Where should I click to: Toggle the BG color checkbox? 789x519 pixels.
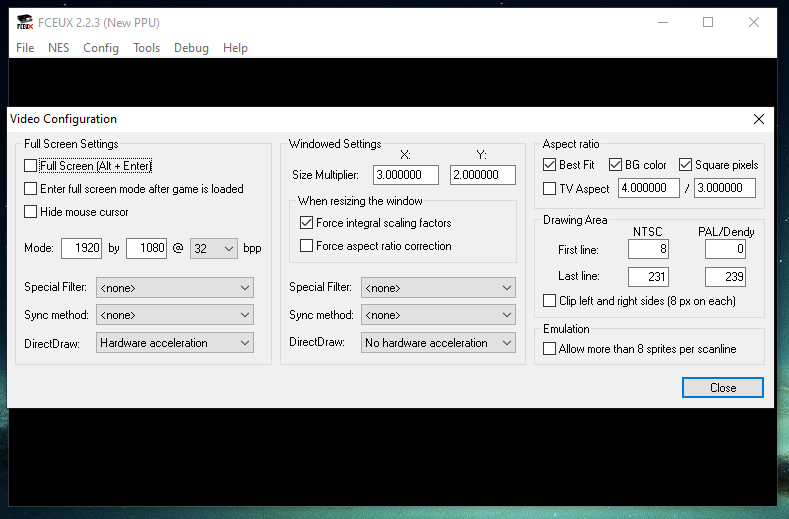pyautogui.click(x=617, y=165)
